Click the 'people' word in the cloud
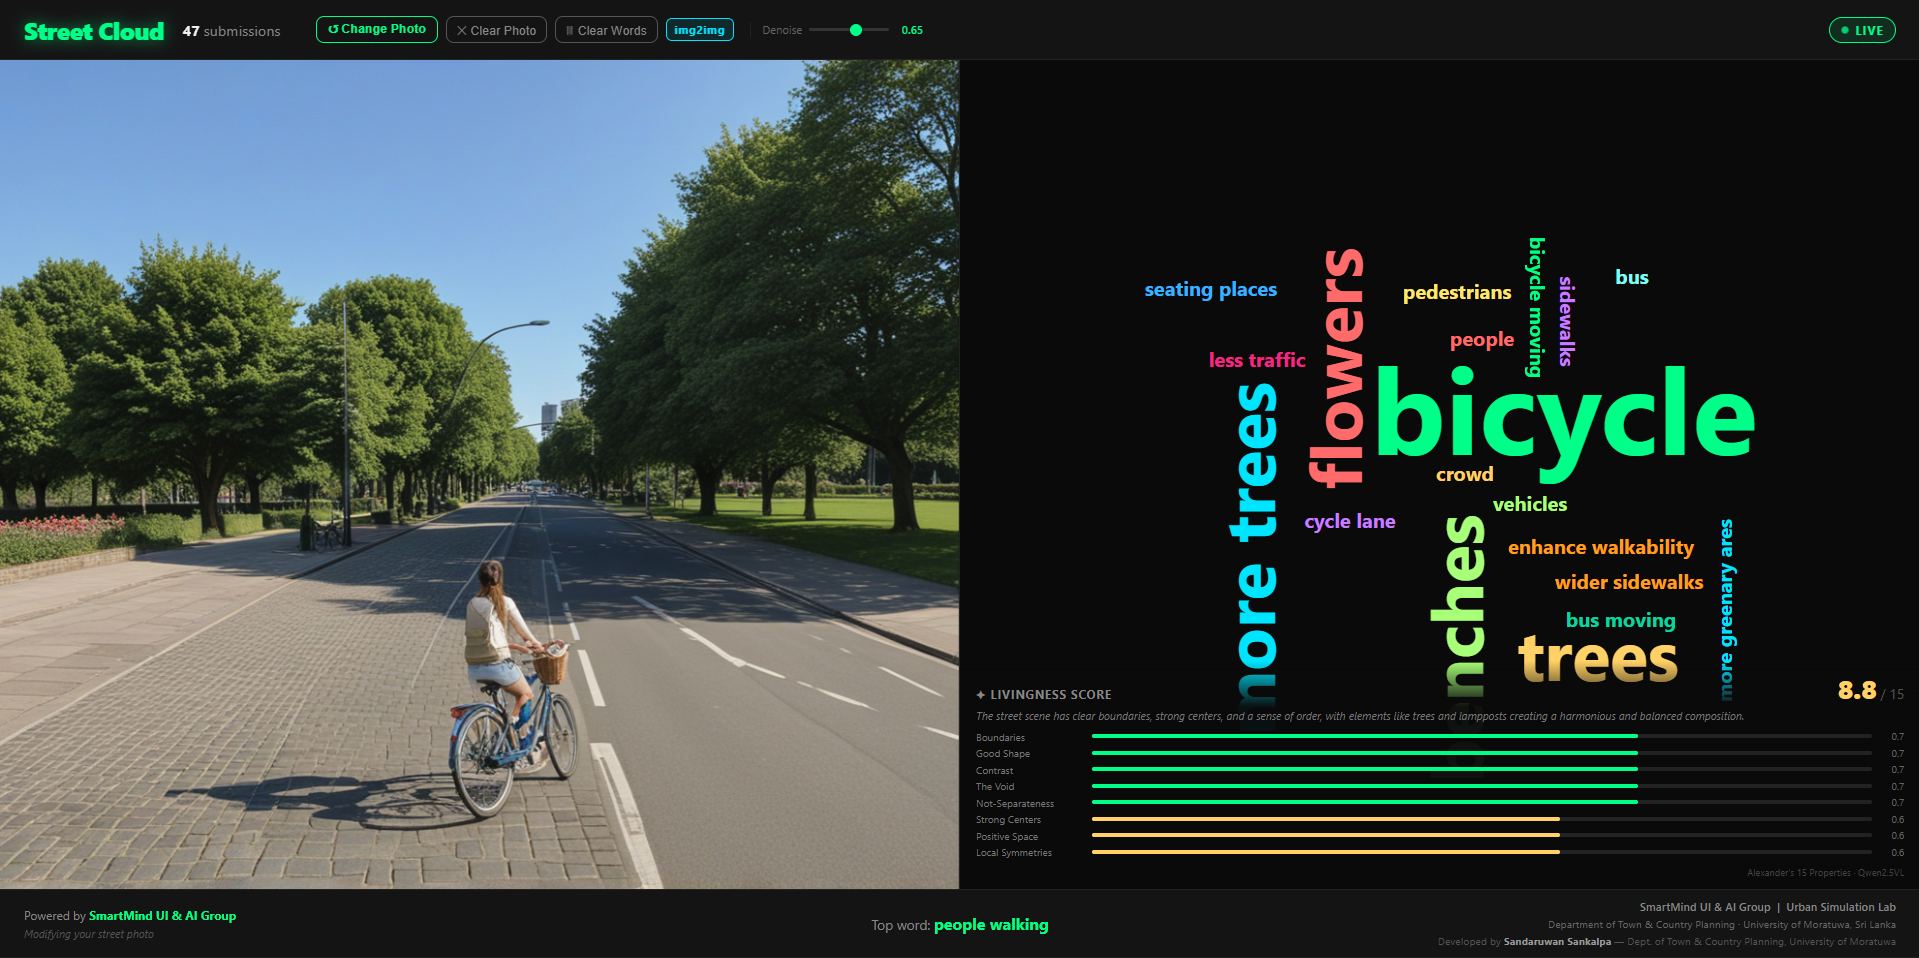 1482,340
